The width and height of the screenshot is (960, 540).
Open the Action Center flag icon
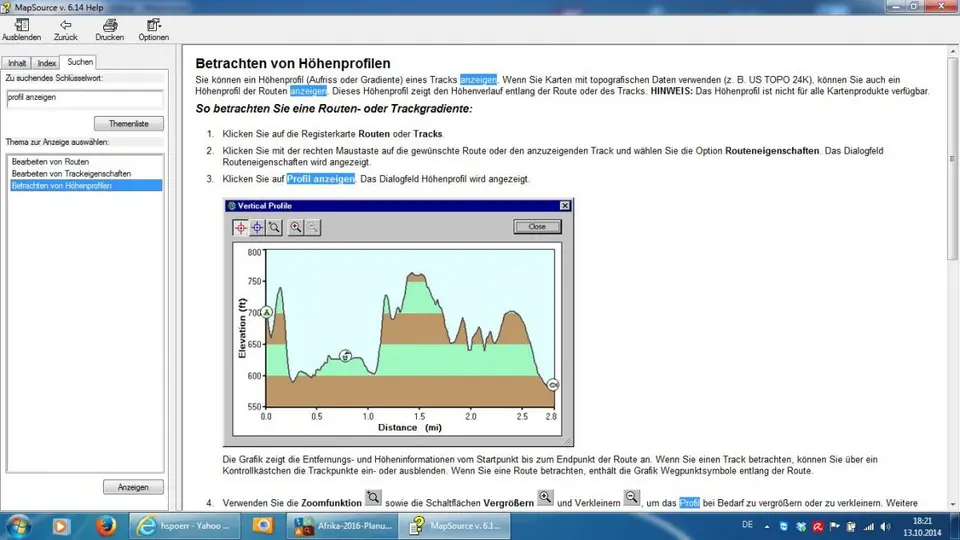pyautogui.click(x=834, y=527)
